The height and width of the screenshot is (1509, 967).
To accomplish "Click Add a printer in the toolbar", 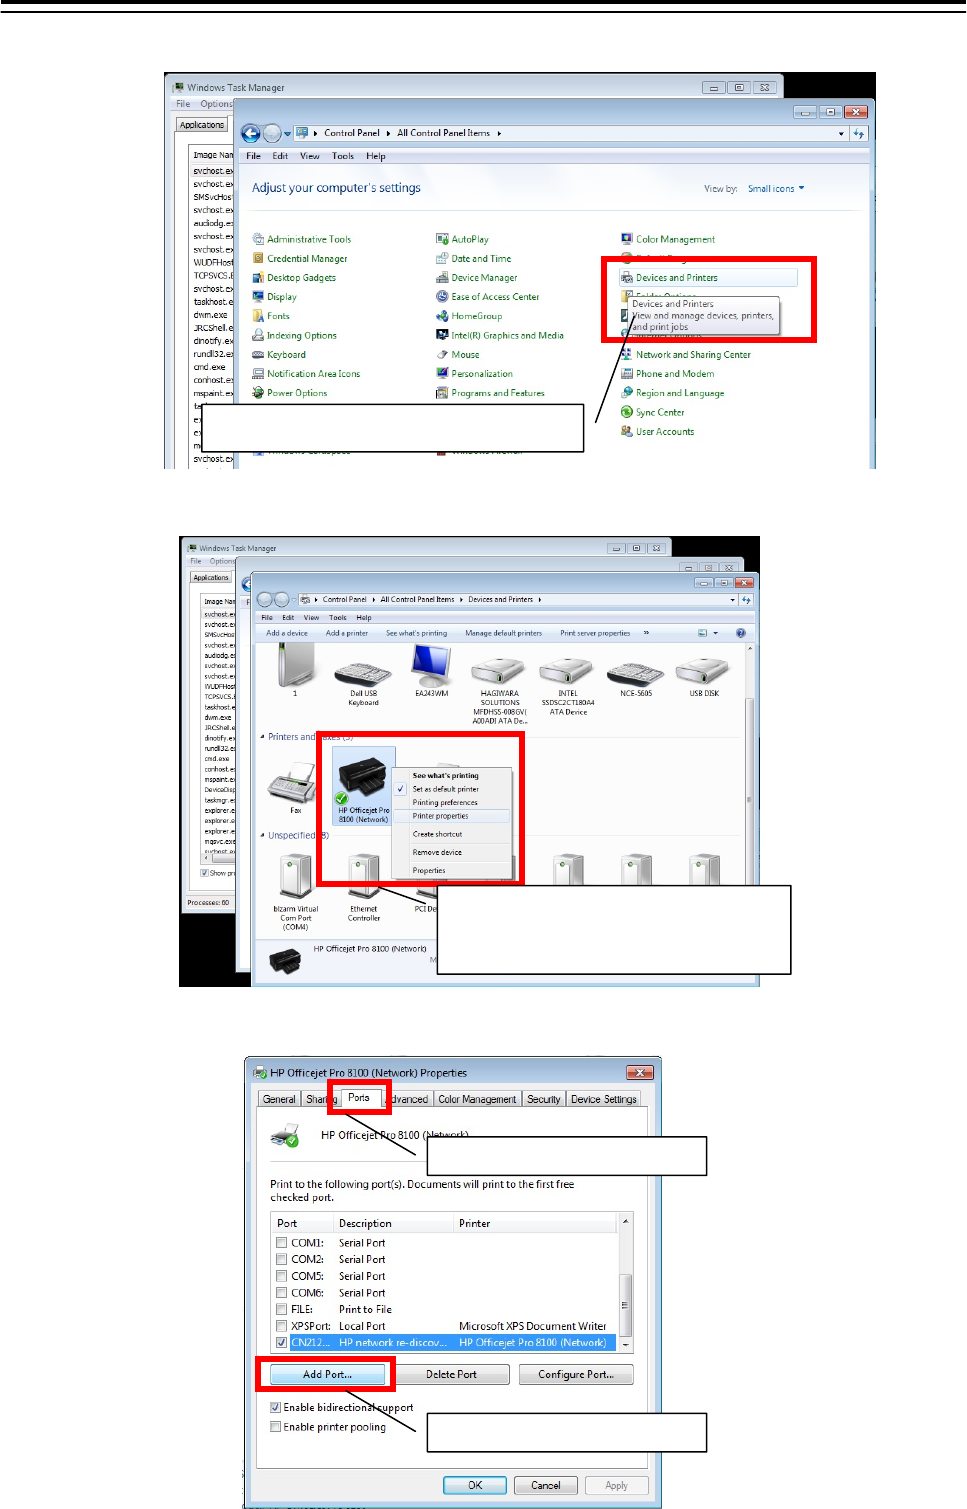I will point(347,633).
